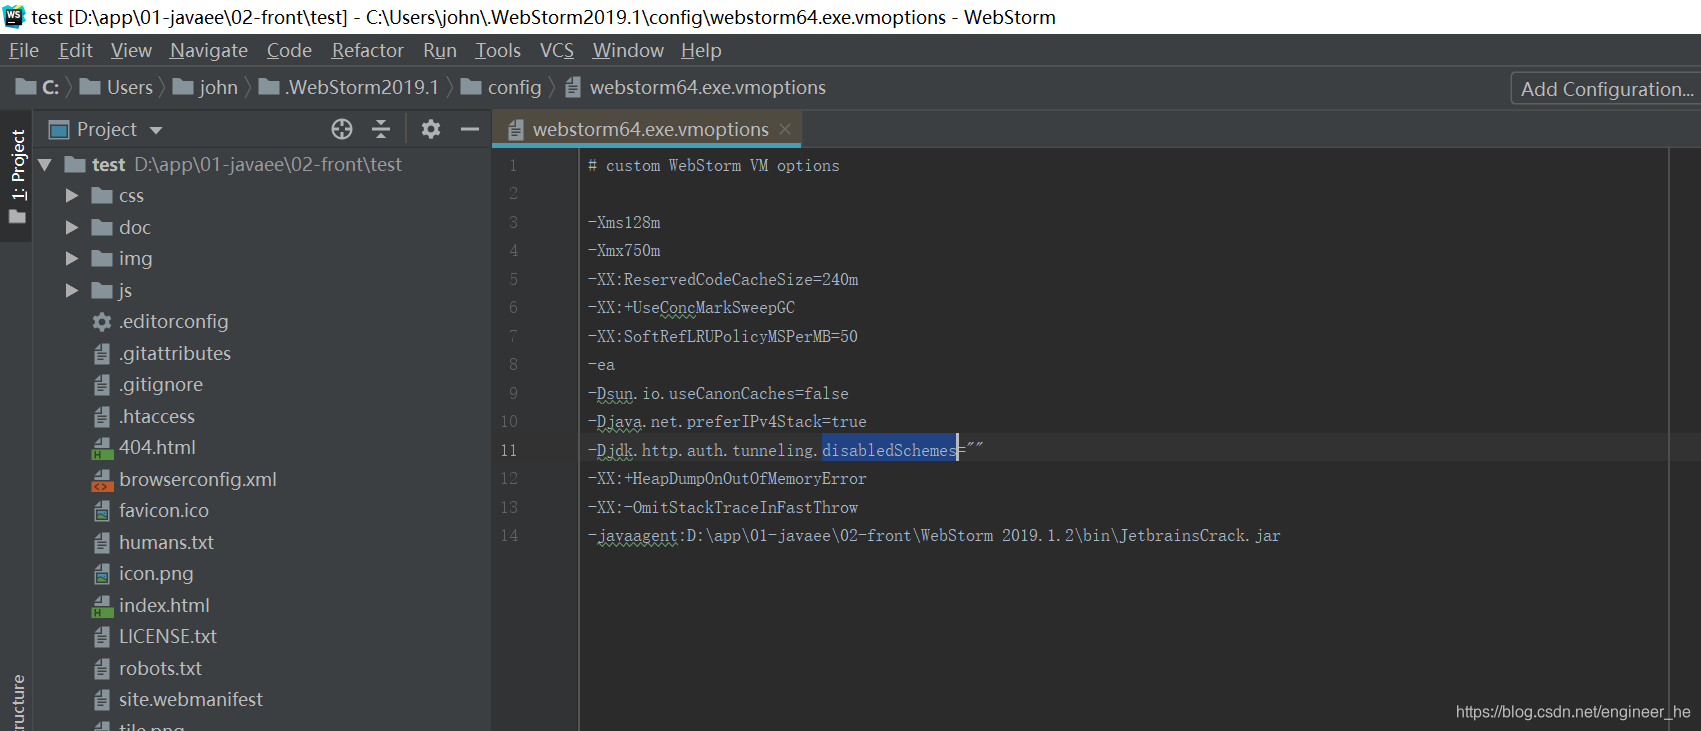This screenshot has height=731, width=1701.
Task: Hide the Project panel with minus icon
Action: 470,129
